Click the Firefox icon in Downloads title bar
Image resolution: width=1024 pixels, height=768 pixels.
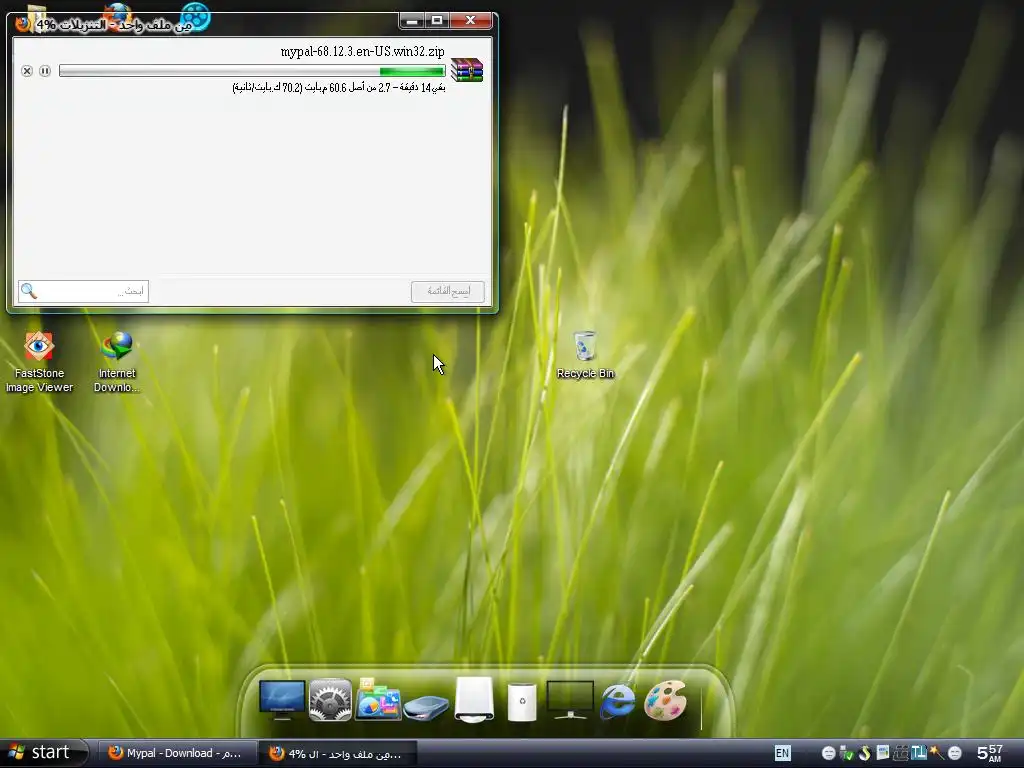pyautogui.click(x=23, y=24)
